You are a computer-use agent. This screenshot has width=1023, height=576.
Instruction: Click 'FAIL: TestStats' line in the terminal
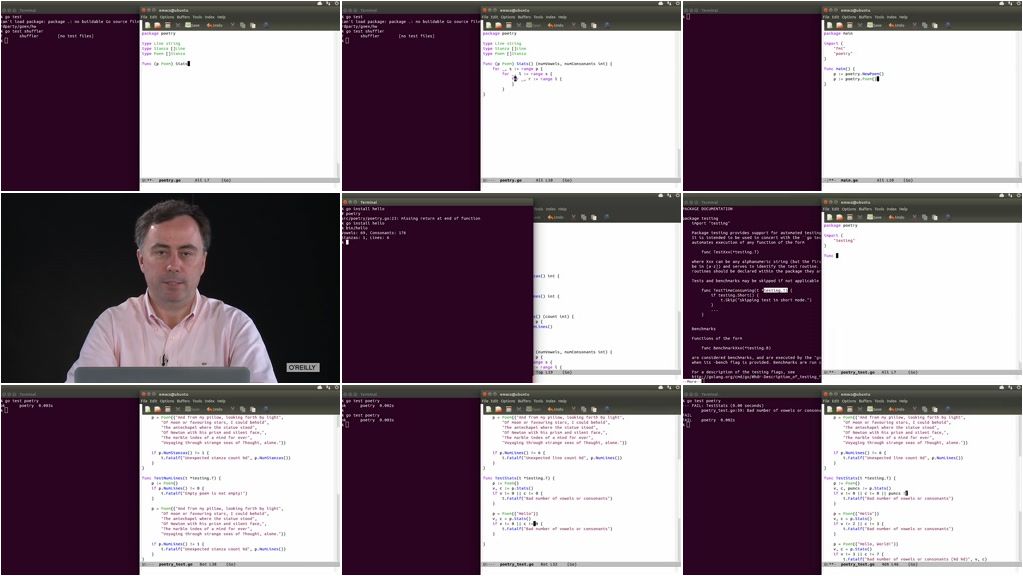[723, 406]
